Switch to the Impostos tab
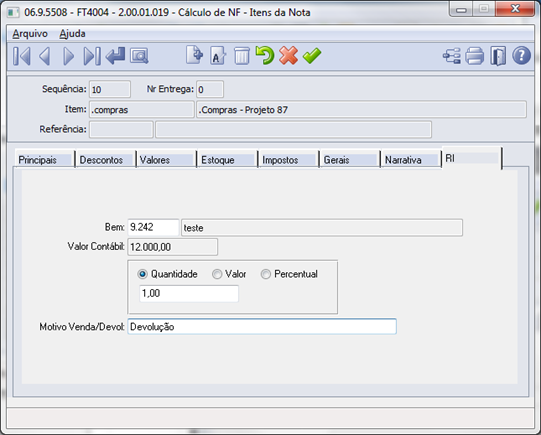541x435 pixels. 289,160
